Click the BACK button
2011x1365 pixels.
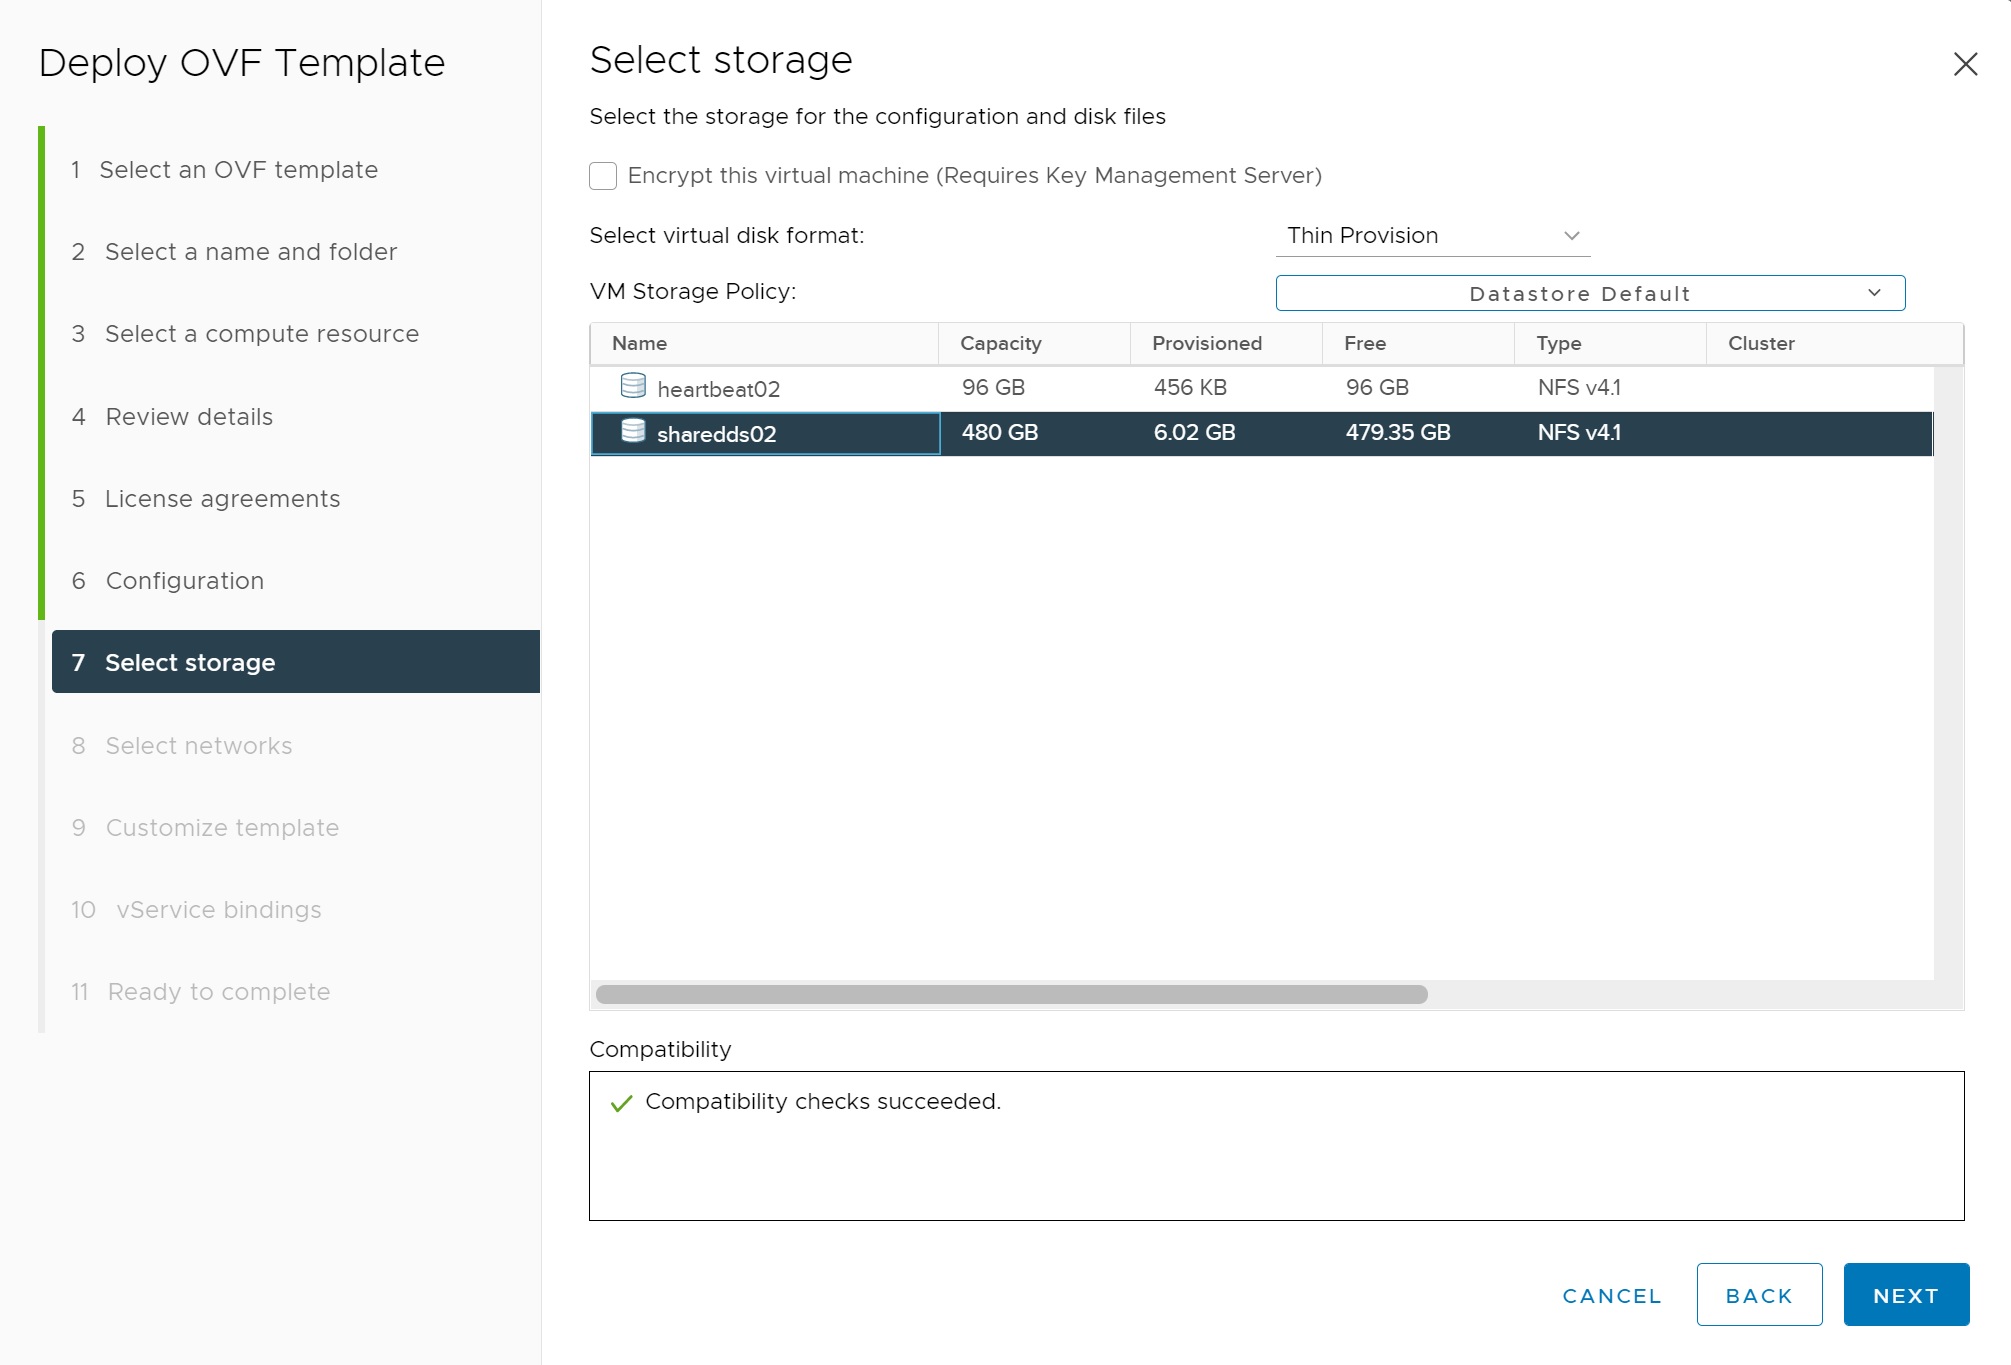click(1758, 1295)
